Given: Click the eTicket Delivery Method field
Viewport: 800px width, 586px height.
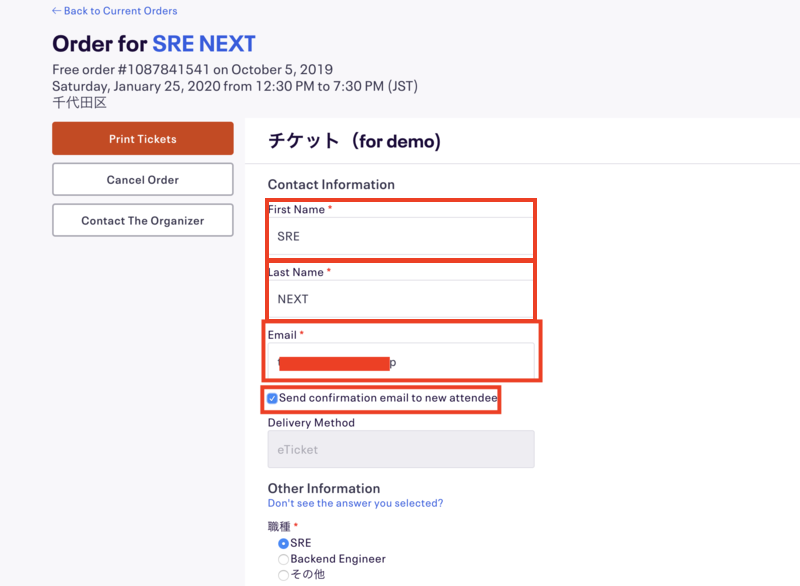Looking at the screenshot, I should (x=401, y=449).
